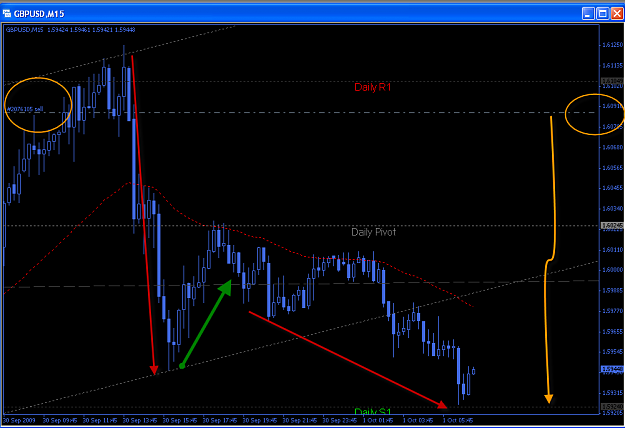This screenshot has width=625, height=428.
Task: Click the 30 Sep 19:45 time label
Action: (260, 420)
